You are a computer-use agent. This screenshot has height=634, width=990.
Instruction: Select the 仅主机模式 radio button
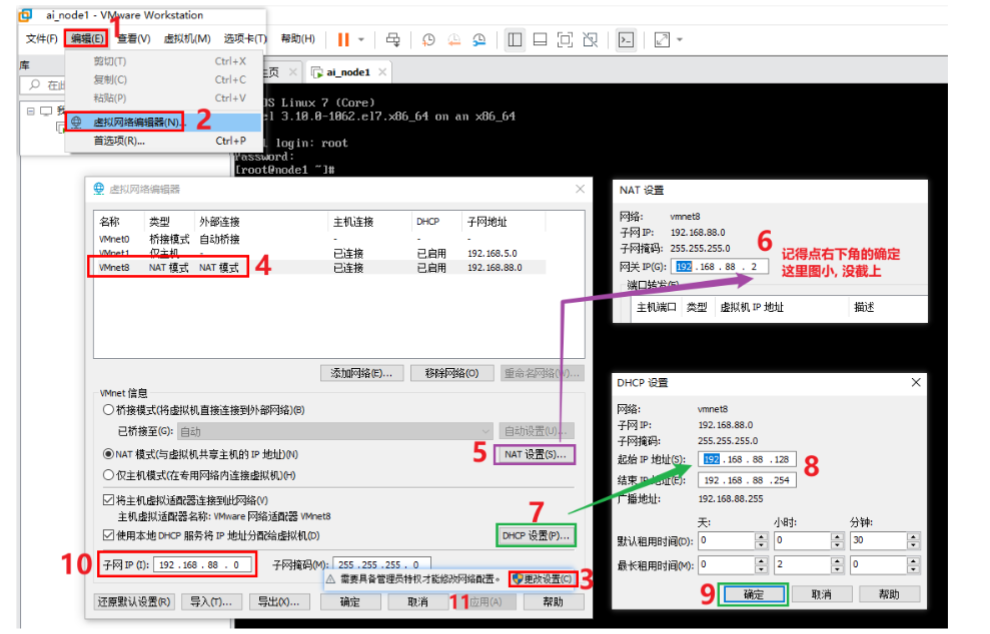pyautogui.click(x=109, y=475)
